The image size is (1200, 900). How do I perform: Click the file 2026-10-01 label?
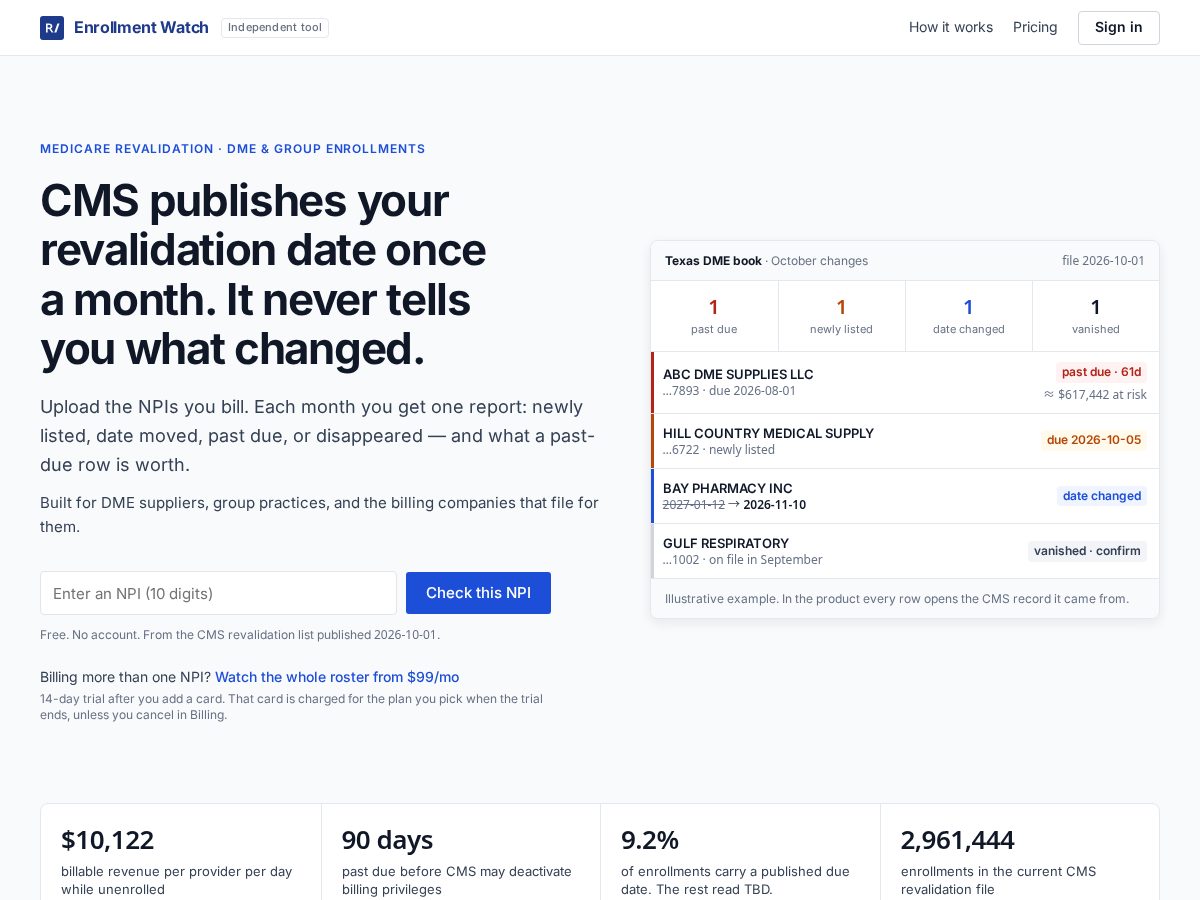pos(1103,261)
